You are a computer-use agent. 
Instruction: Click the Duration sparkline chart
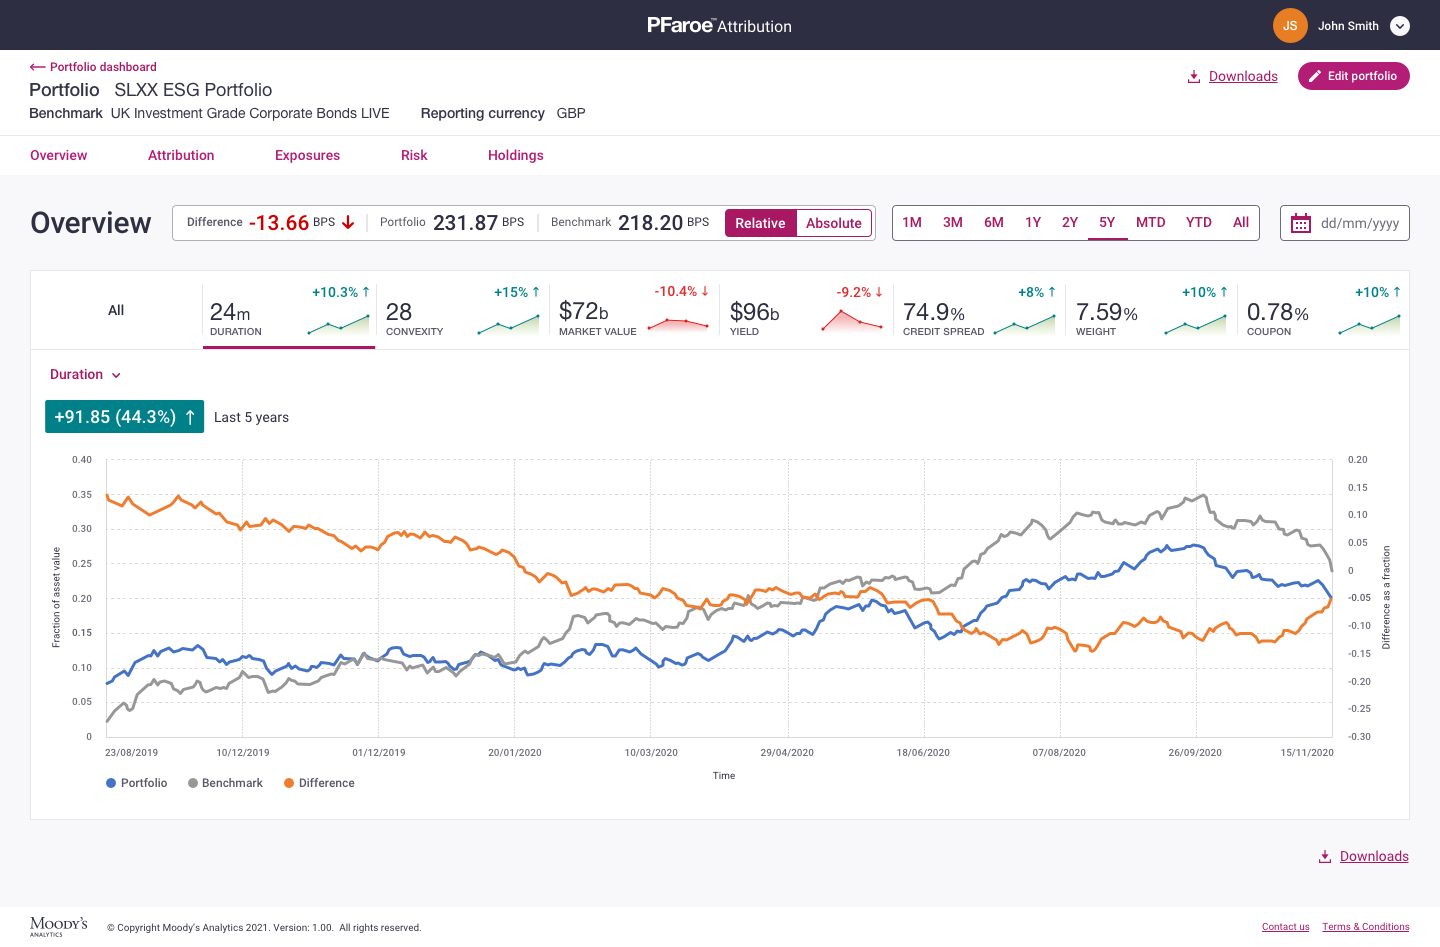338,324
